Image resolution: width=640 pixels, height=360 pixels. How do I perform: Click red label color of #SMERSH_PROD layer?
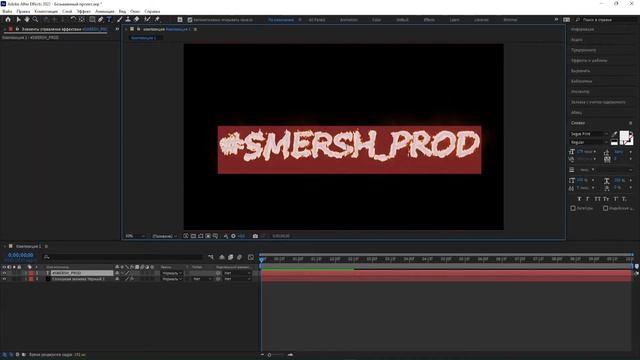click(x=31, y=273)
